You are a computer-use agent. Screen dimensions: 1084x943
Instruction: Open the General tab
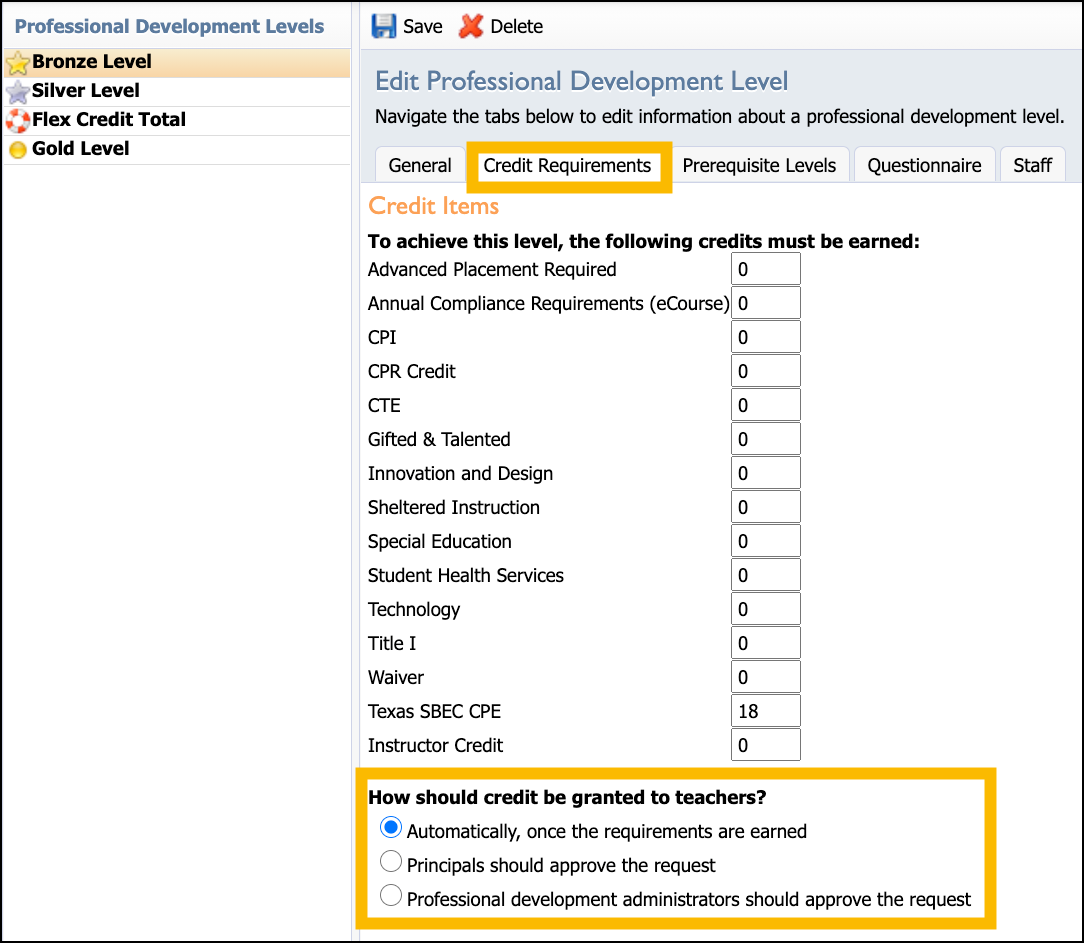420,165
